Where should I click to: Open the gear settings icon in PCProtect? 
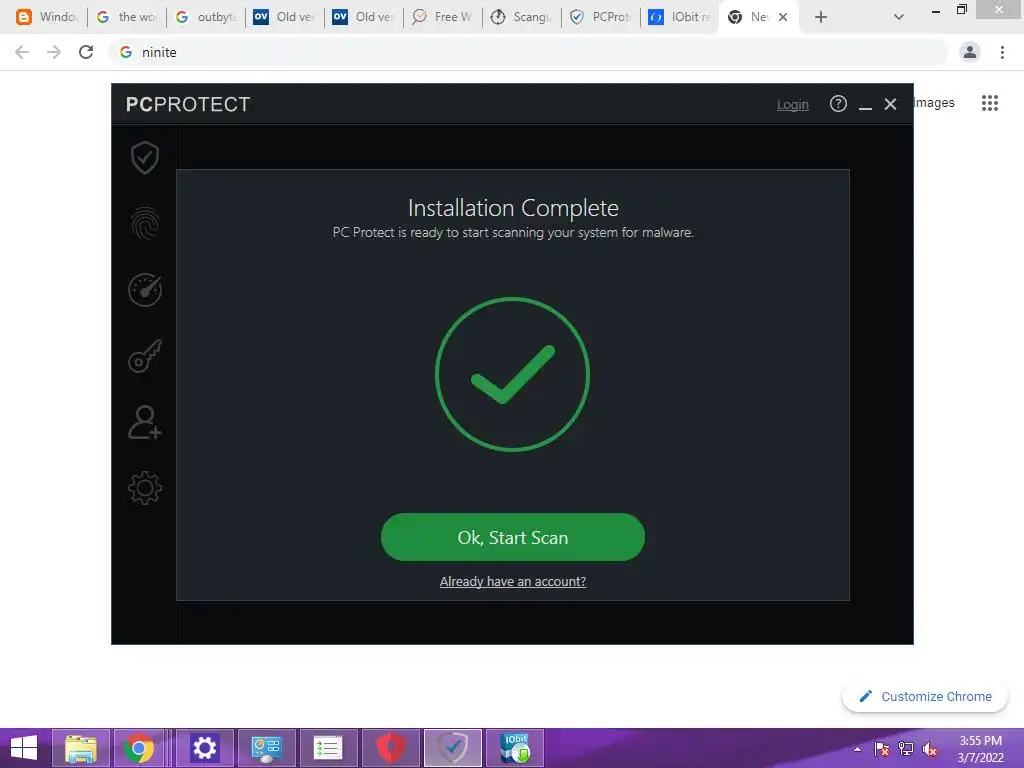coord(144,488)
